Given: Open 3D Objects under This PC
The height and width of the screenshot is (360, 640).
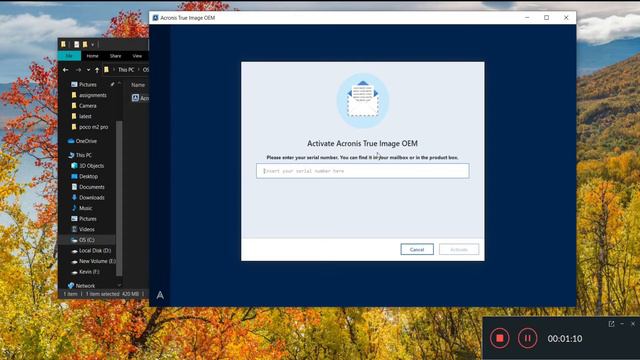Looking at the screenshot, I should pyautogui.click(x=91, y=166).
